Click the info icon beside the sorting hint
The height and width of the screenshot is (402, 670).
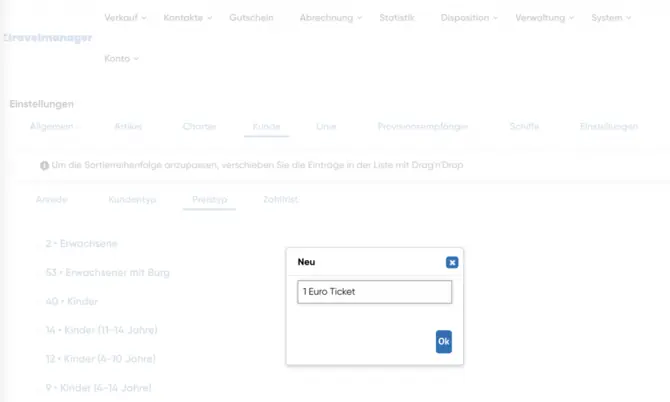pos(44,165)
